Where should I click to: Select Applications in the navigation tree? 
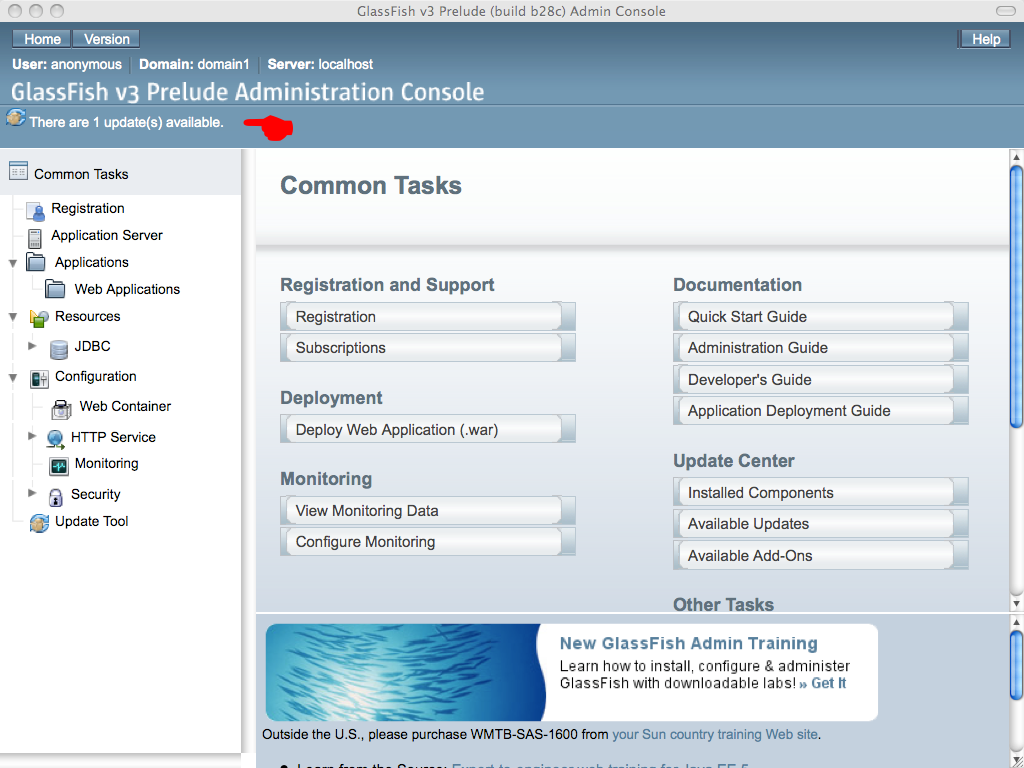tap(91, 263)
